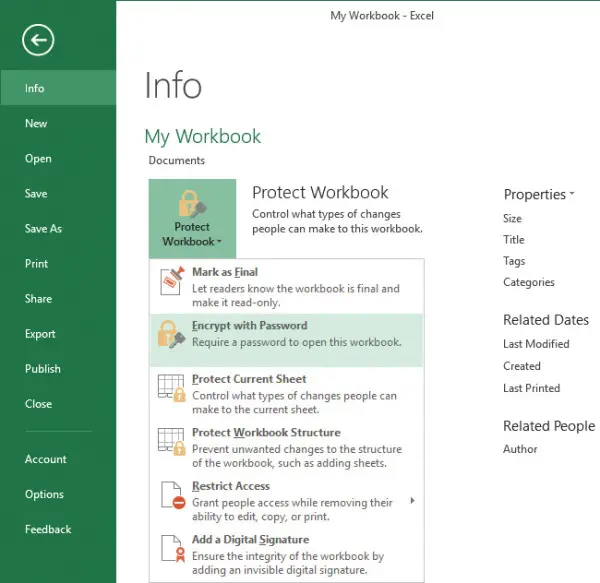The width and height of the screenshot is (600, 583).
Task: Select Protect Workbook Structure option
Action: tap(287, 447)
